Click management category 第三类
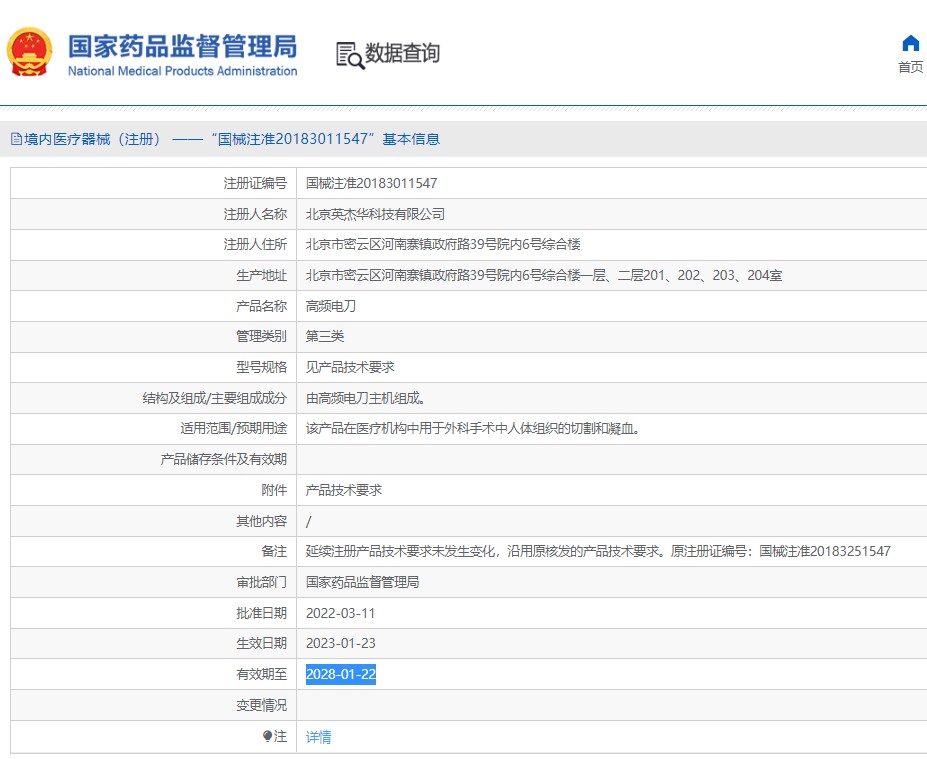 tap(325, 336)
